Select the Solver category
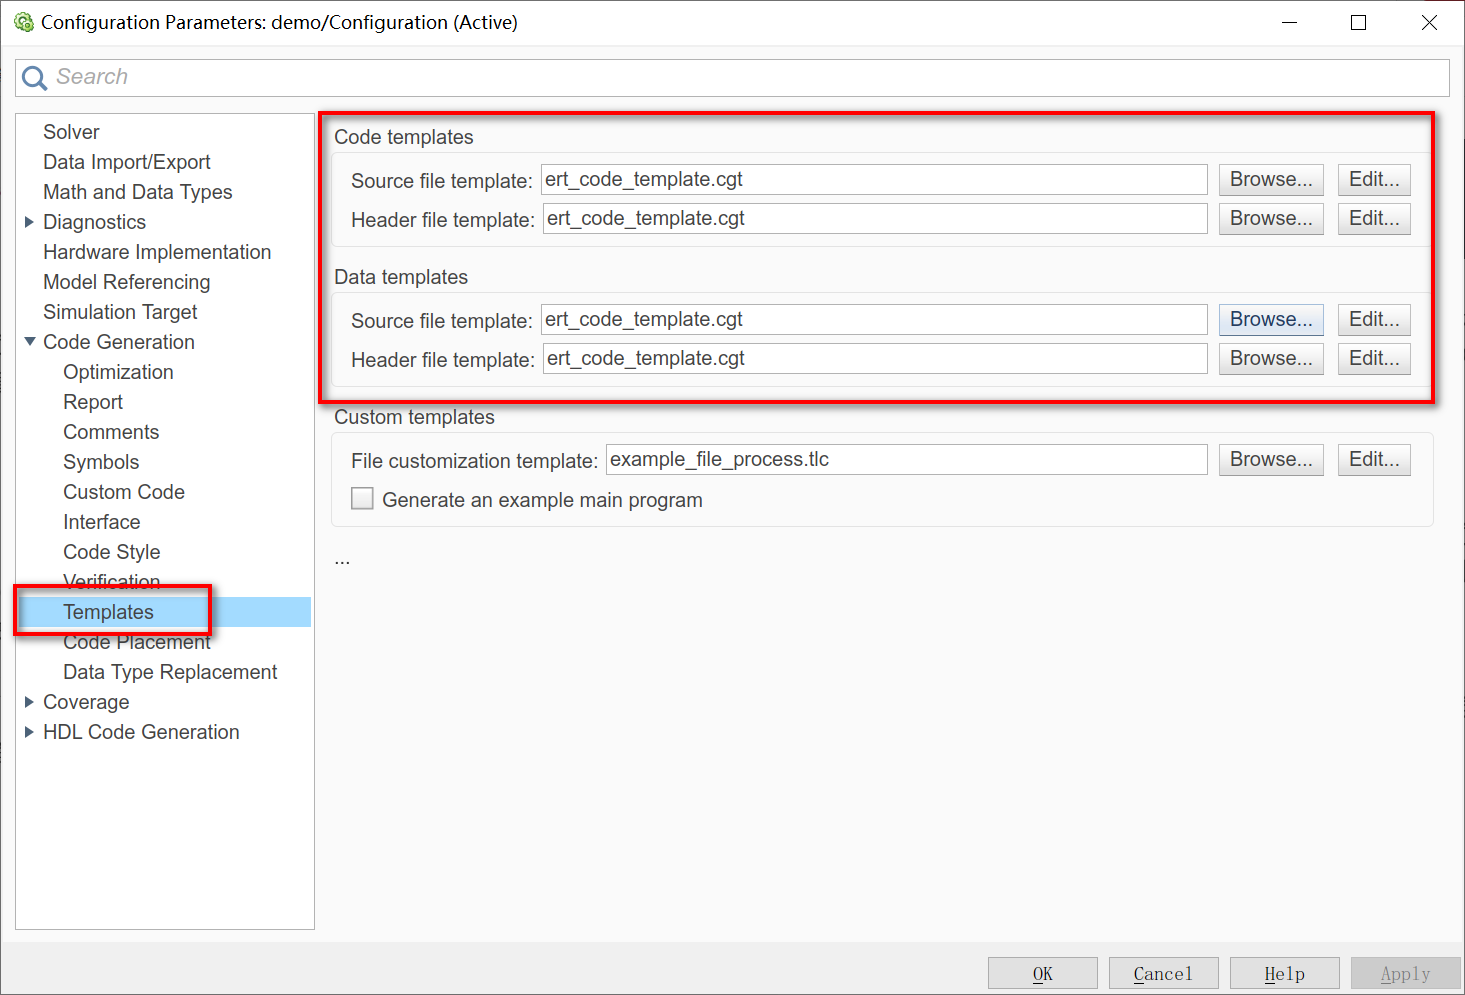The width and height of the screenshot is (1465, 995). point(70,131)
